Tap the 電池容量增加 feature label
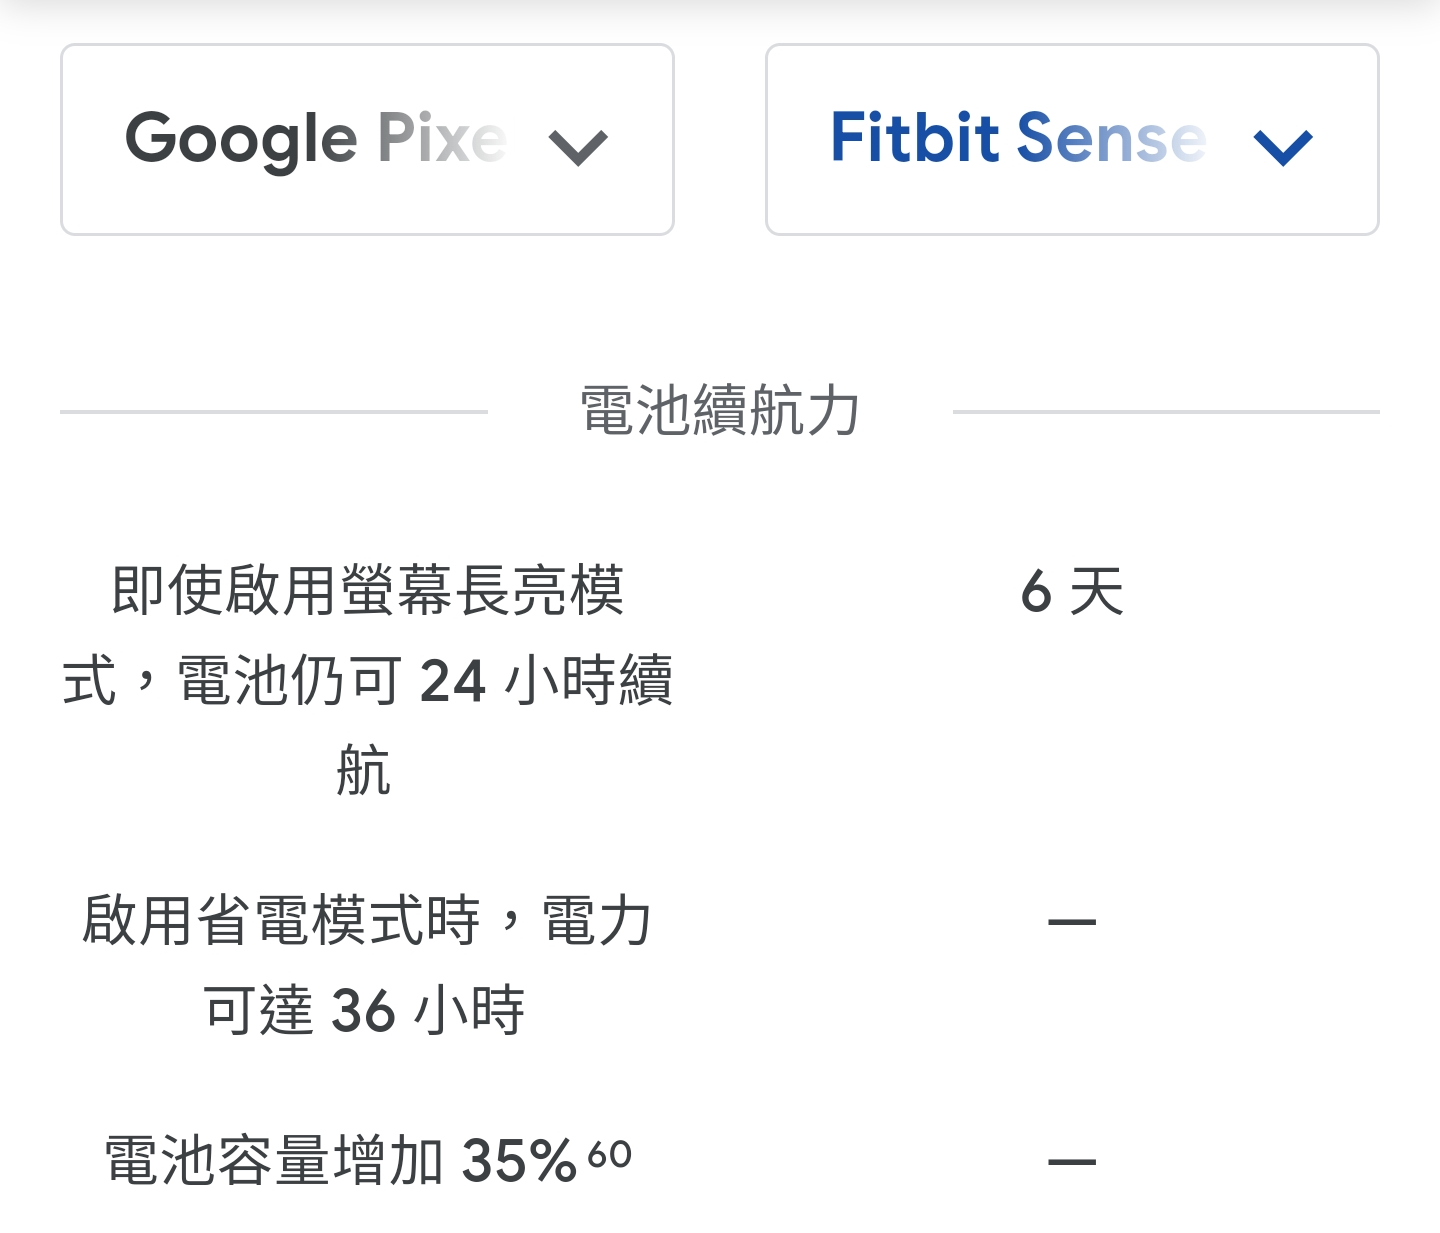The image size is (1440, 1233). [x=275, y=1161]
